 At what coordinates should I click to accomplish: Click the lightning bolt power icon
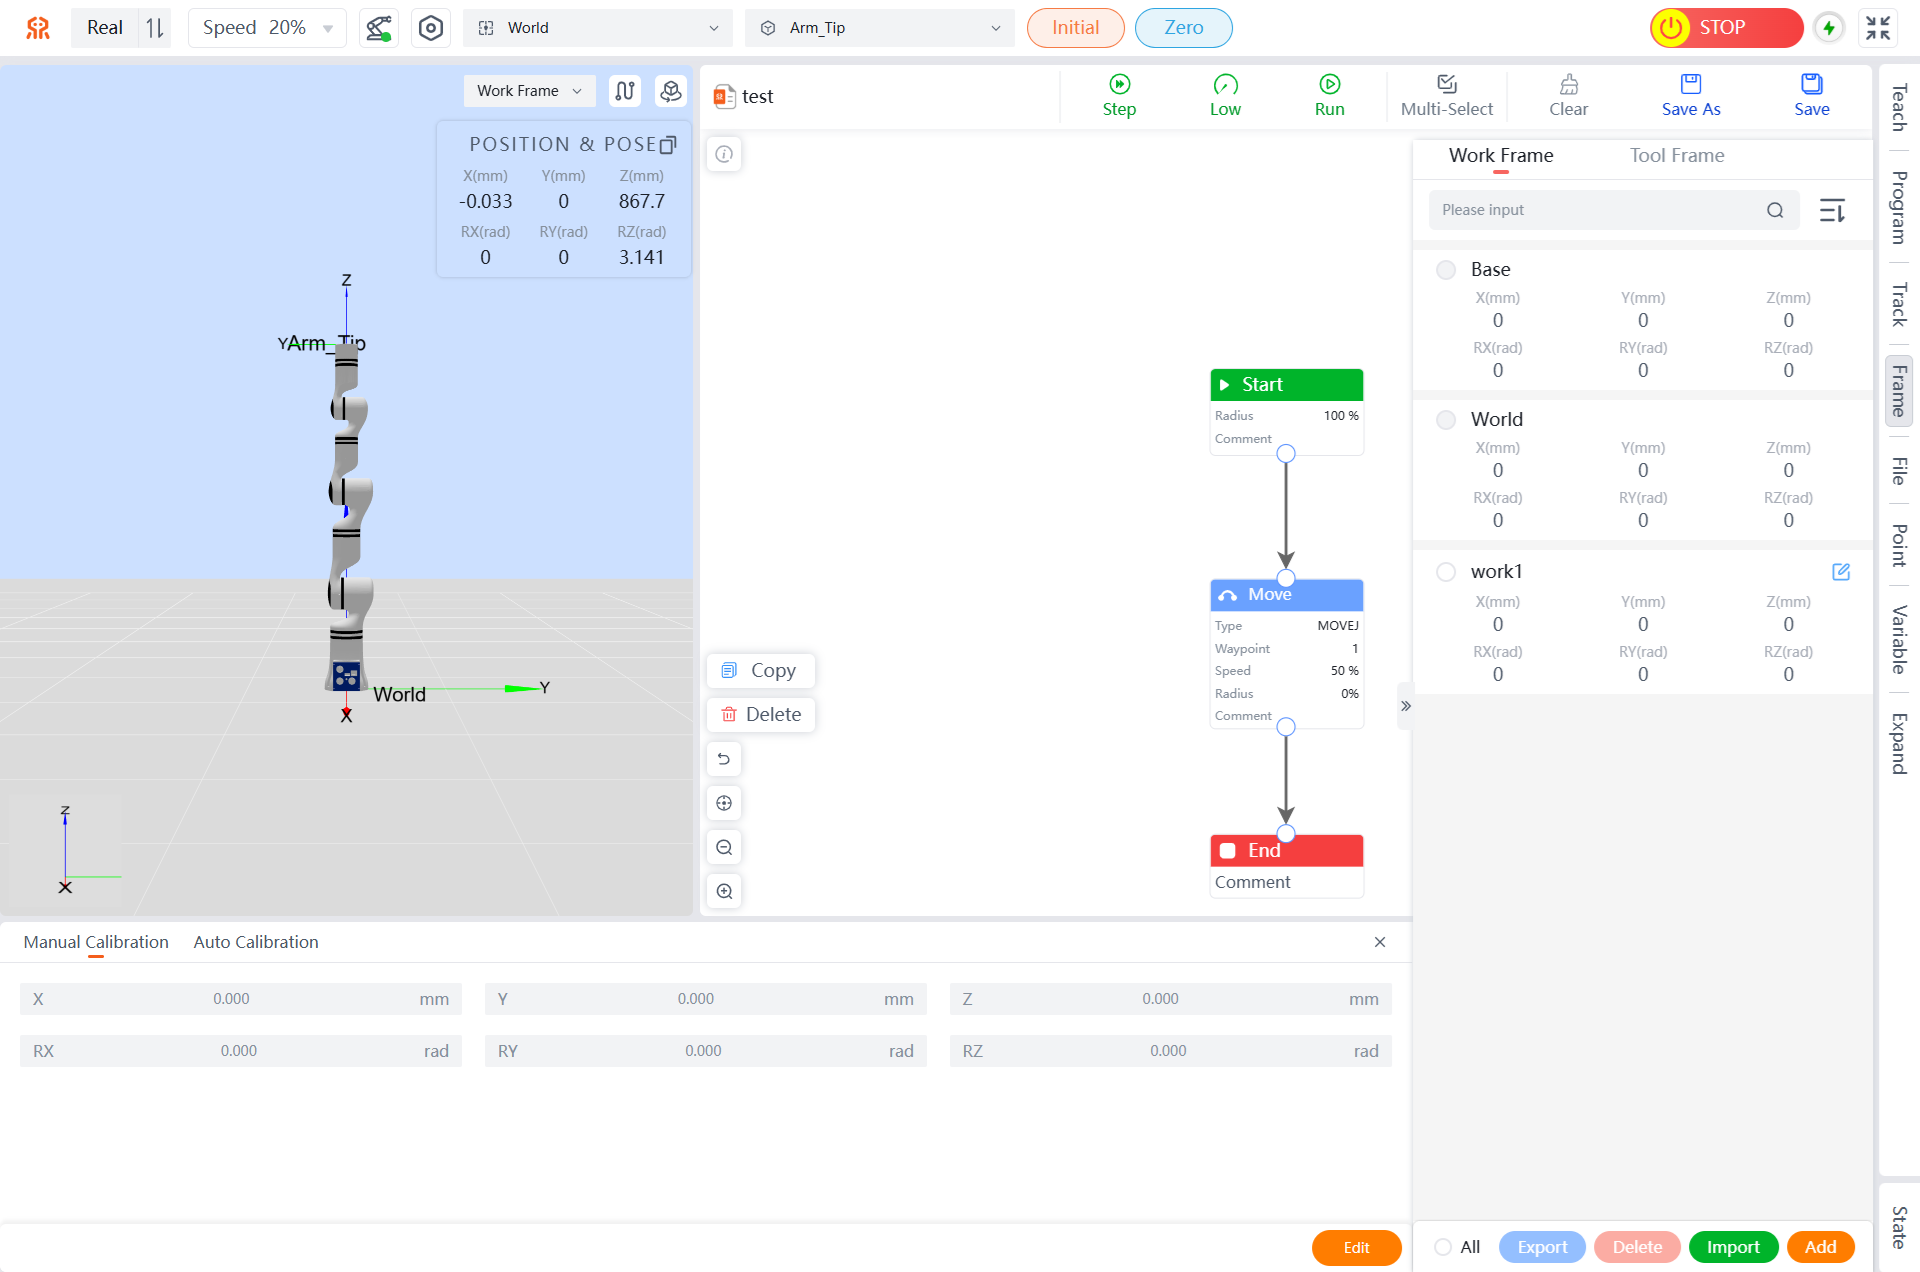[1829, 28]
